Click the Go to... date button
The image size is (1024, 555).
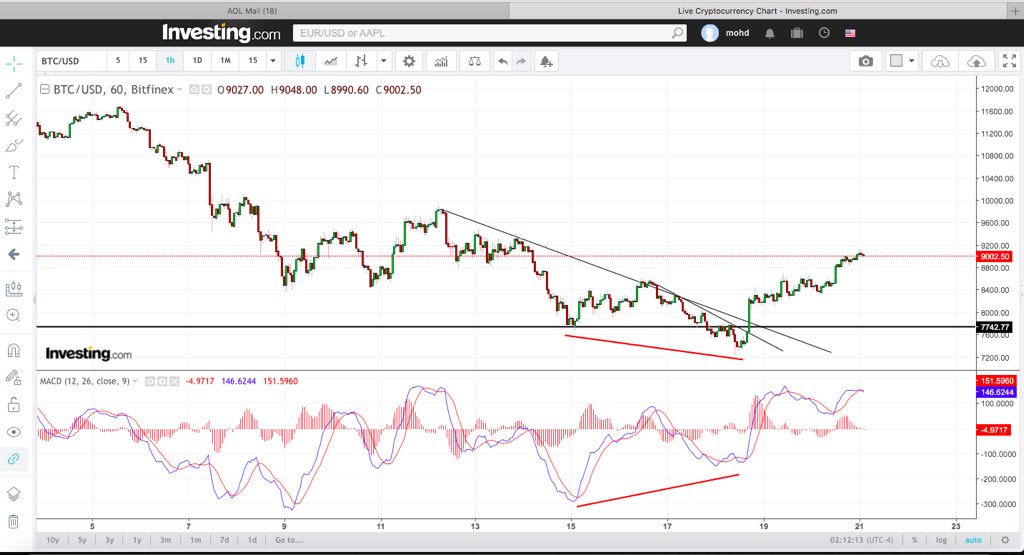pos(289,540)
